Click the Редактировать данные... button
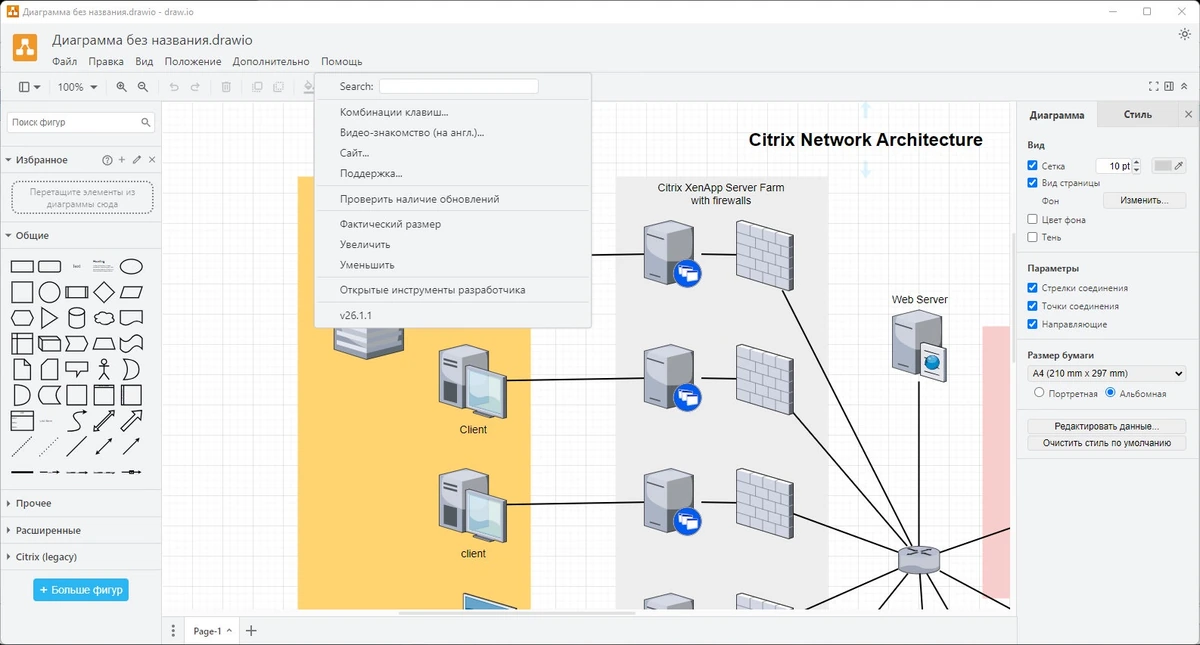 coord(1106,426)
